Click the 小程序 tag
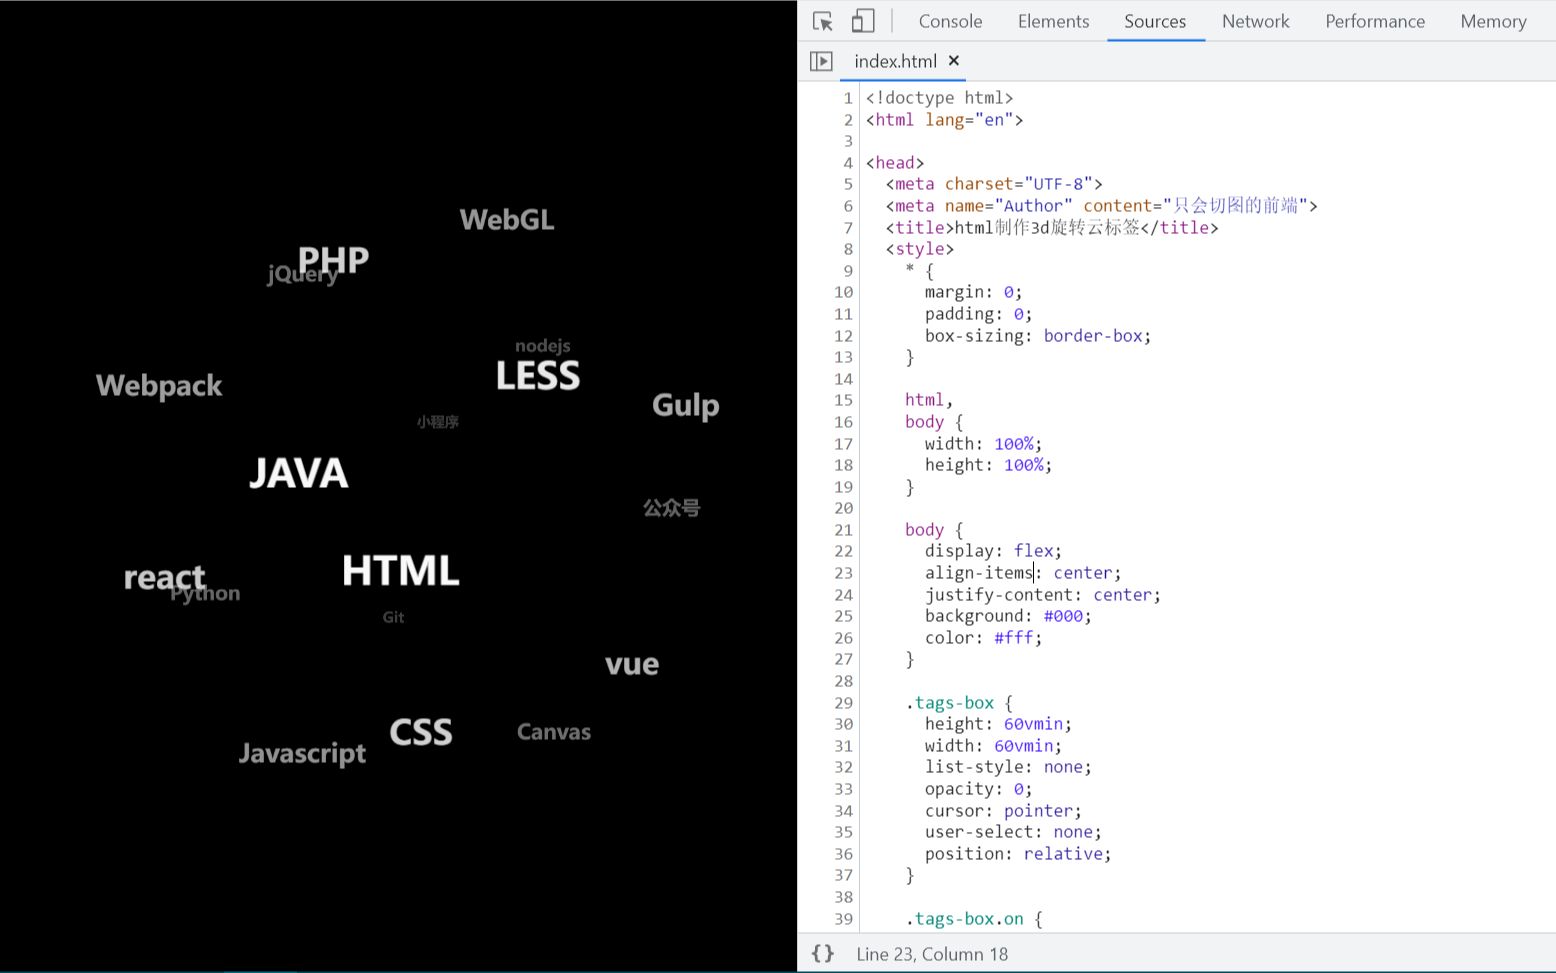 [438, 422]
